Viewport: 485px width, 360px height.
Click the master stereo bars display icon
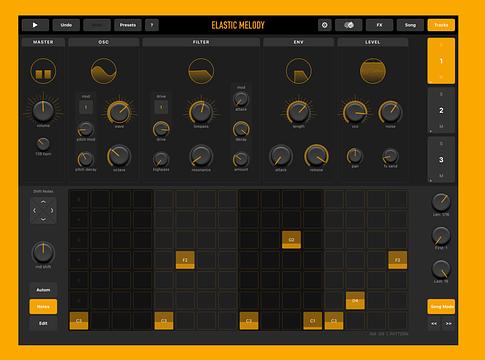(x=43, y=71)
